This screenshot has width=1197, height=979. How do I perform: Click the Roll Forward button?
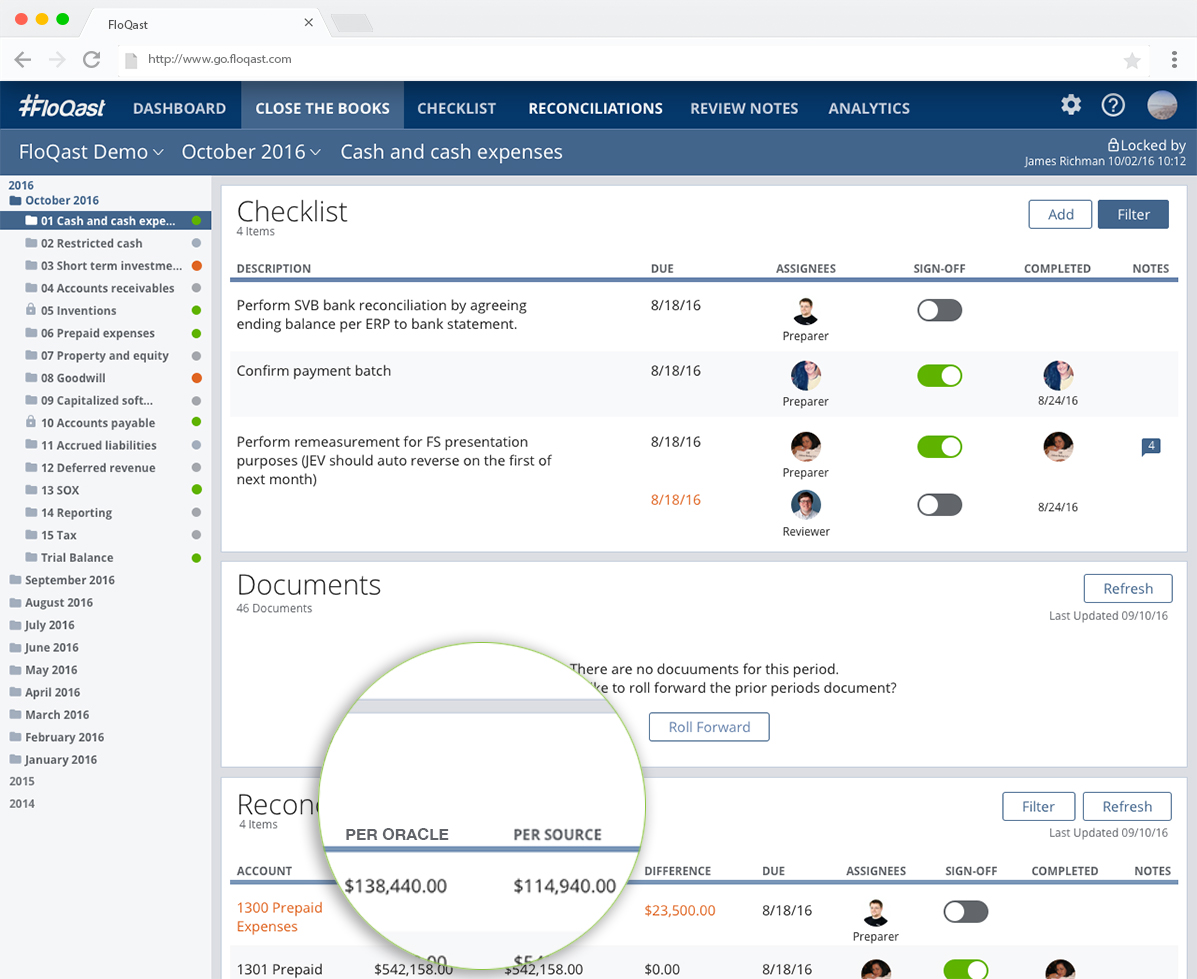click(x=709, y=727)
